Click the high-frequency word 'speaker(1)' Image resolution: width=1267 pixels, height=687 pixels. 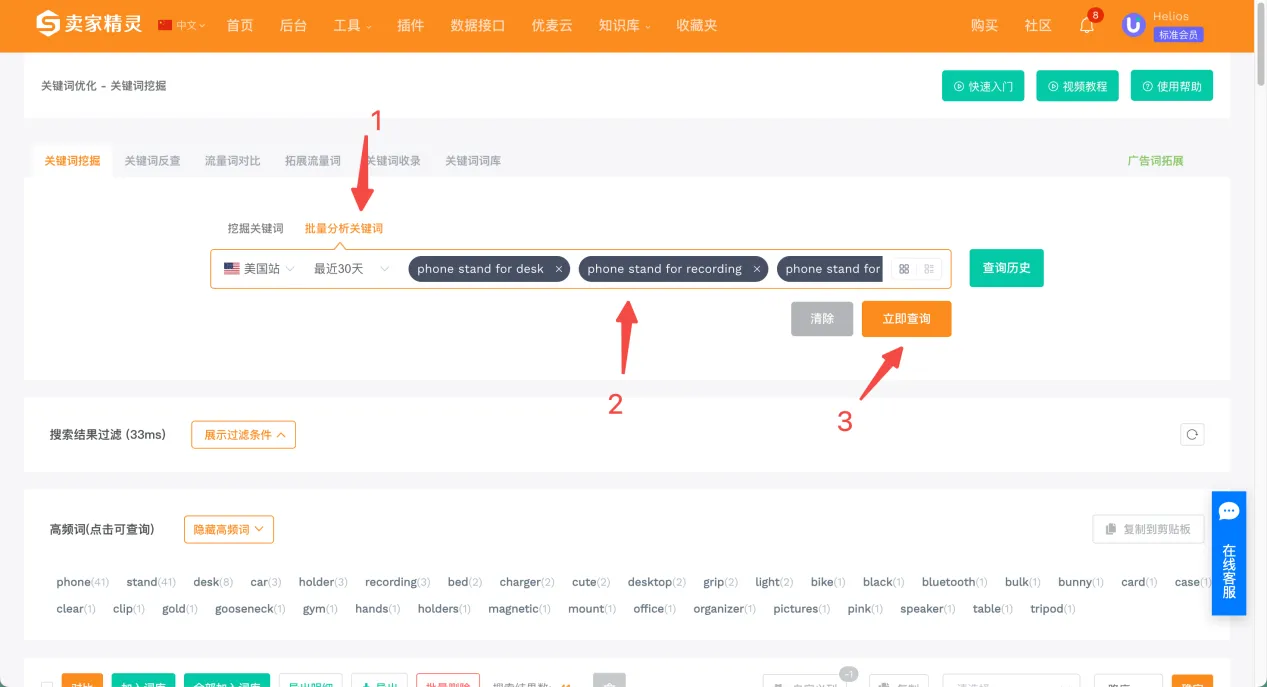click(x=928, y=609)
